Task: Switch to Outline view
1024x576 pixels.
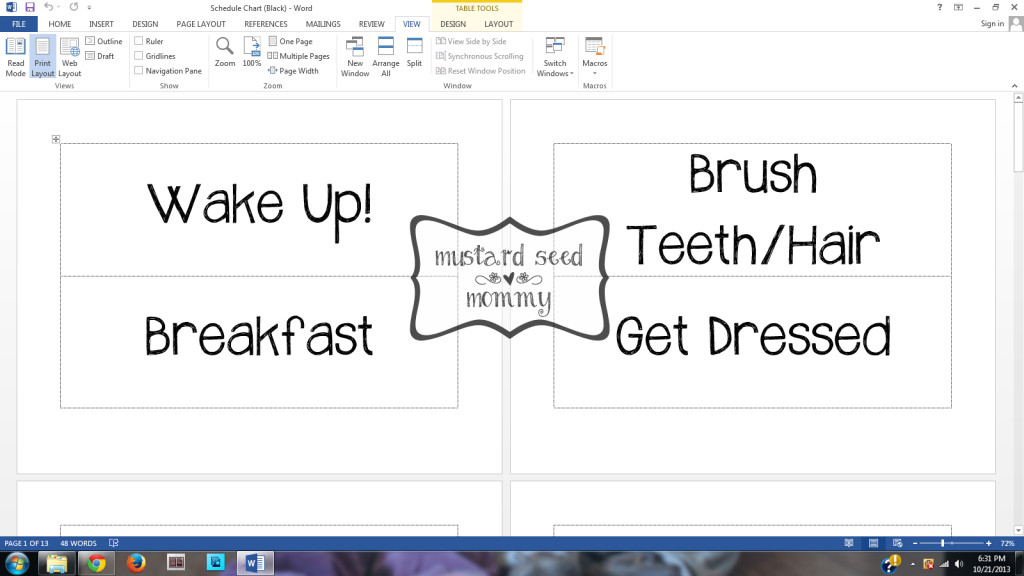Action: (104, 40)
